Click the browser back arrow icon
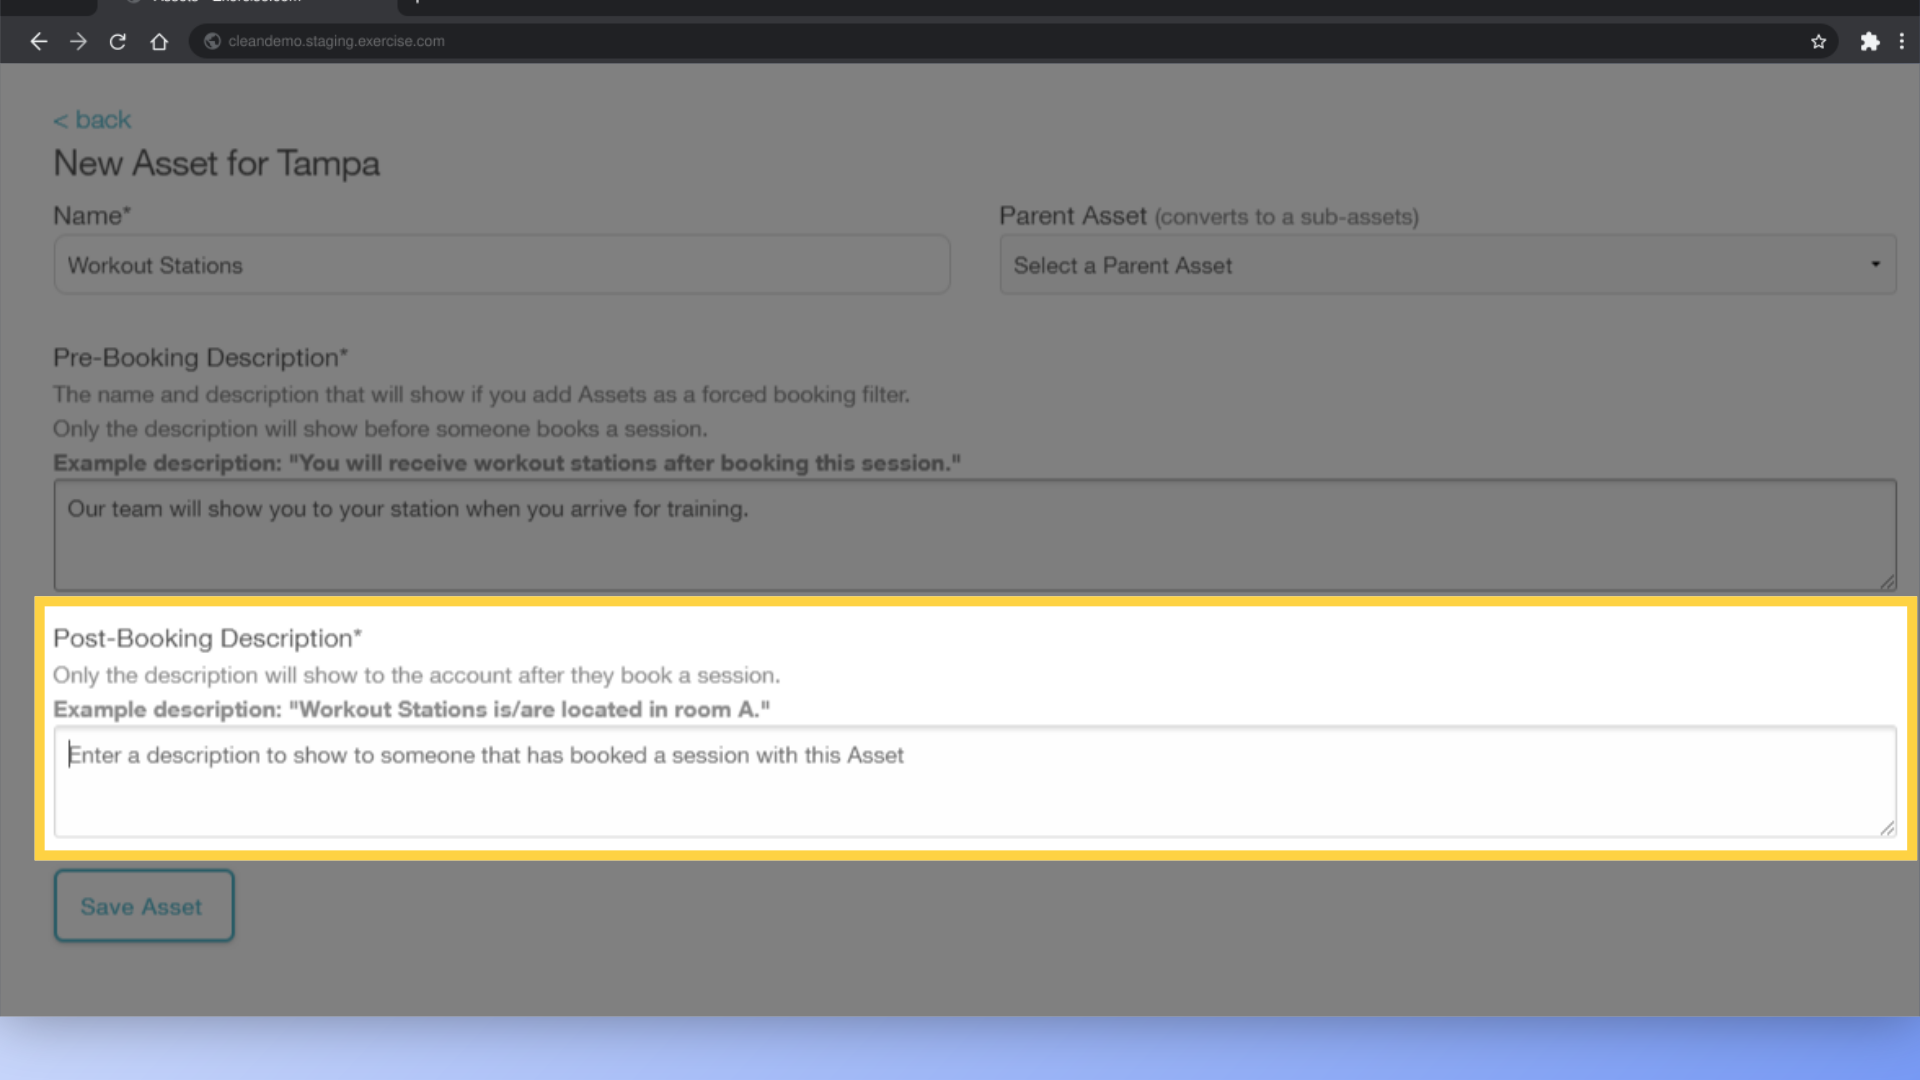1920x1080 pixels. tap(38, 41)
